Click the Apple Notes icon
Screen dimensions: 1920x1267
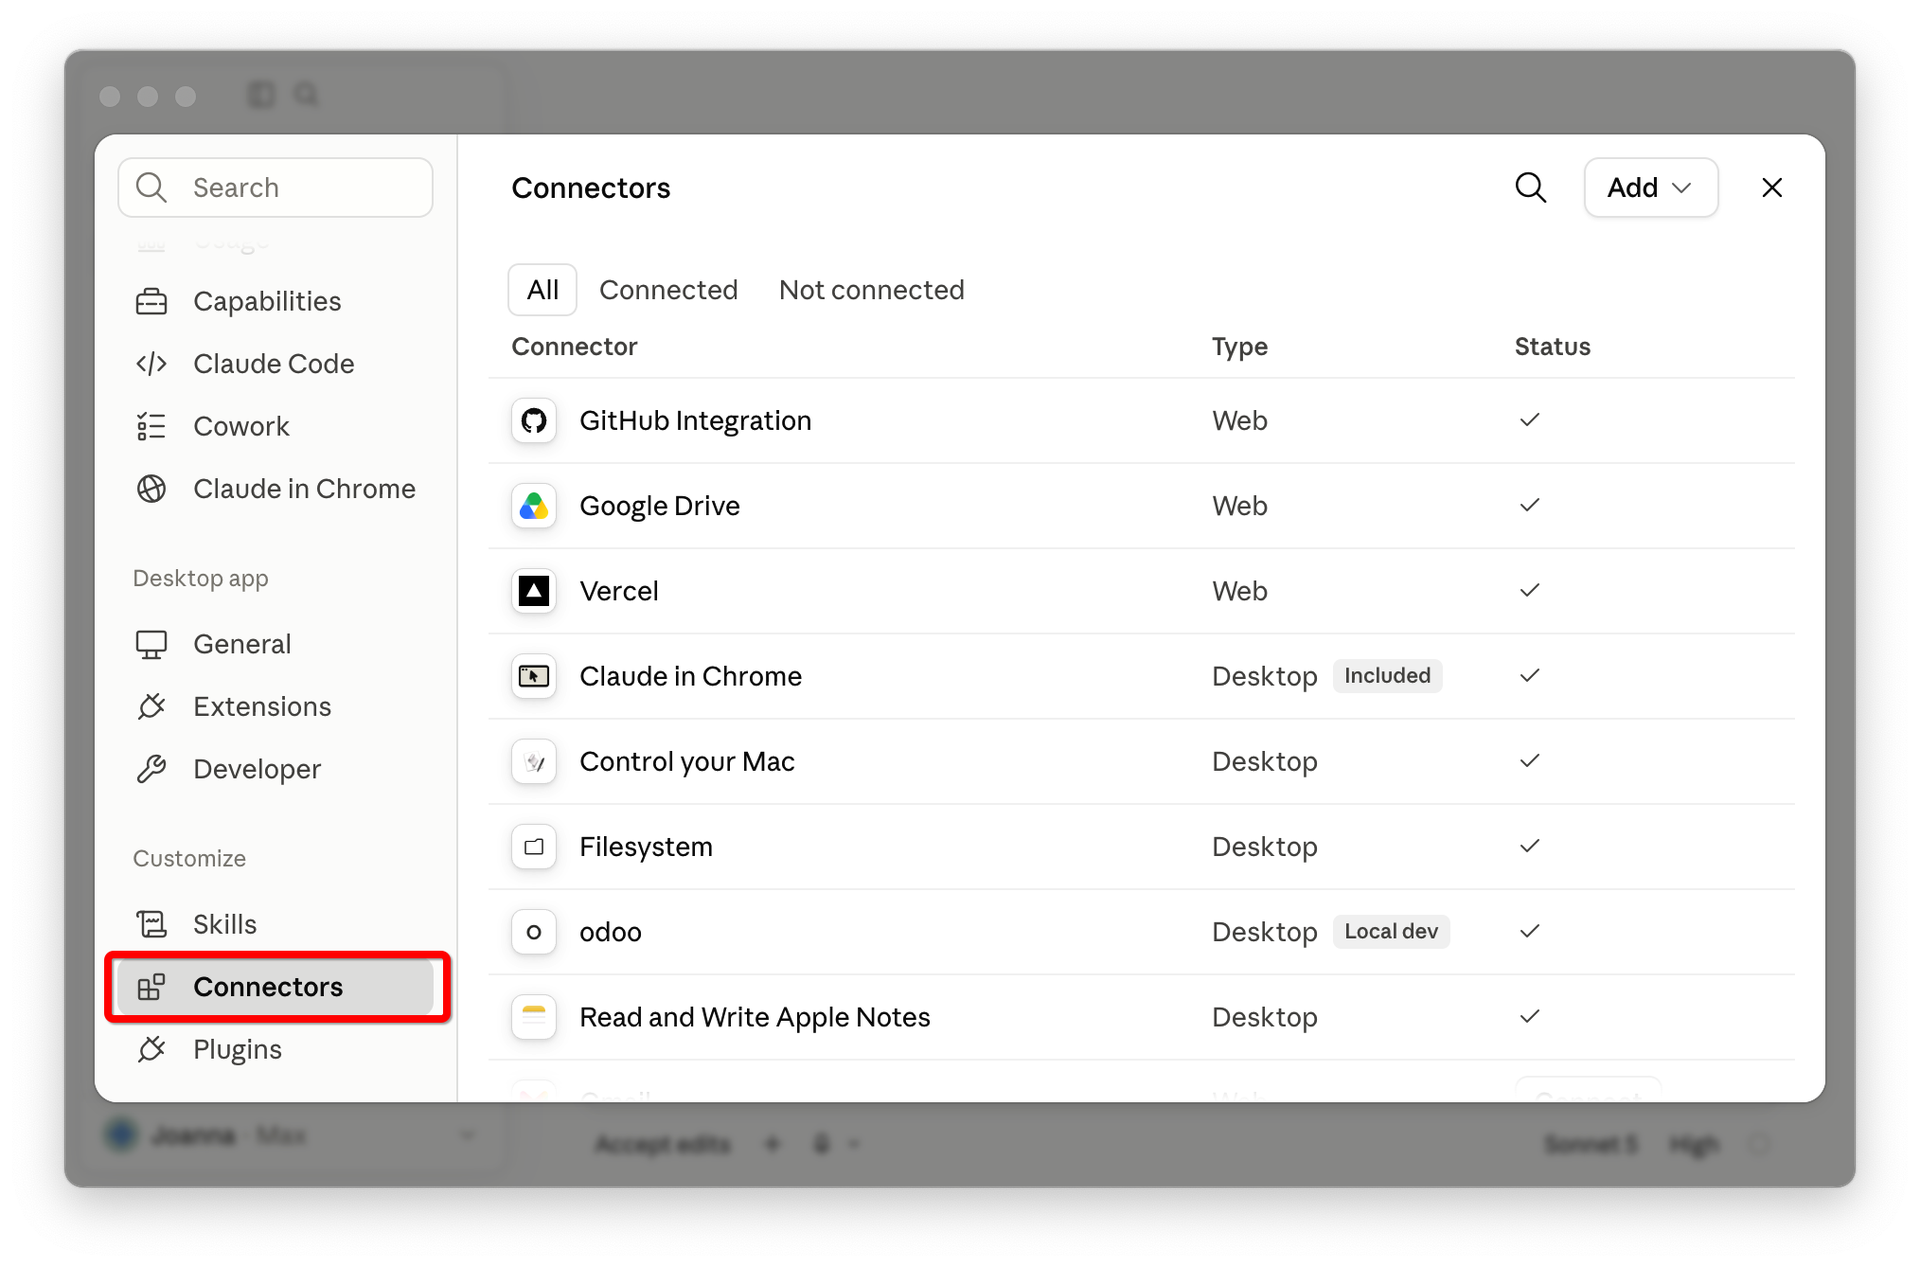(x=534, y=1017)
